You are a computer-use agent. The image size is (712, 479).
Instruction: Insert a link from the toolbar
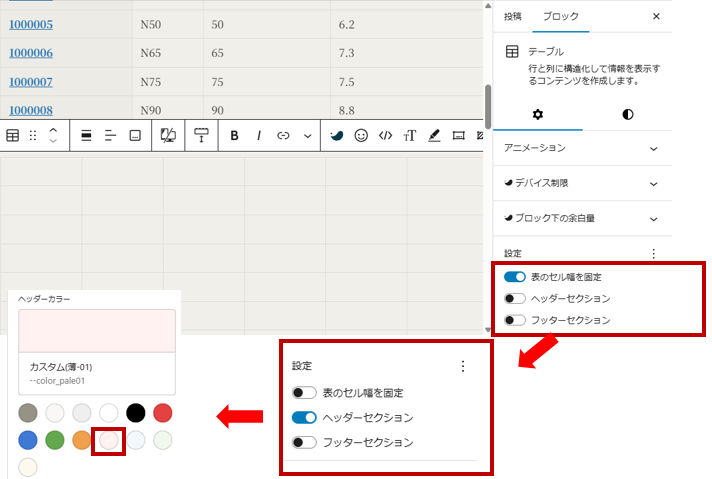283,135
